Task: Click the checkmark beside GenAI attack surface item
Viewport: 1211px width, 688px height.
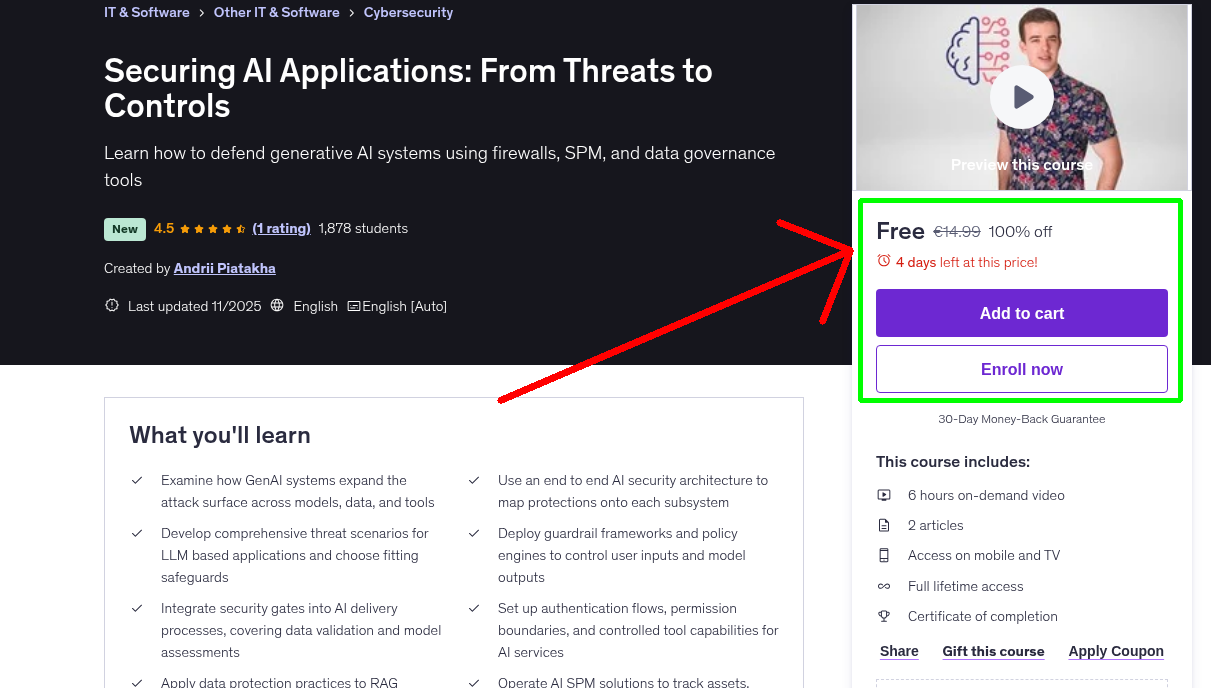Action: pyautogui.click(x=137, y=480)
